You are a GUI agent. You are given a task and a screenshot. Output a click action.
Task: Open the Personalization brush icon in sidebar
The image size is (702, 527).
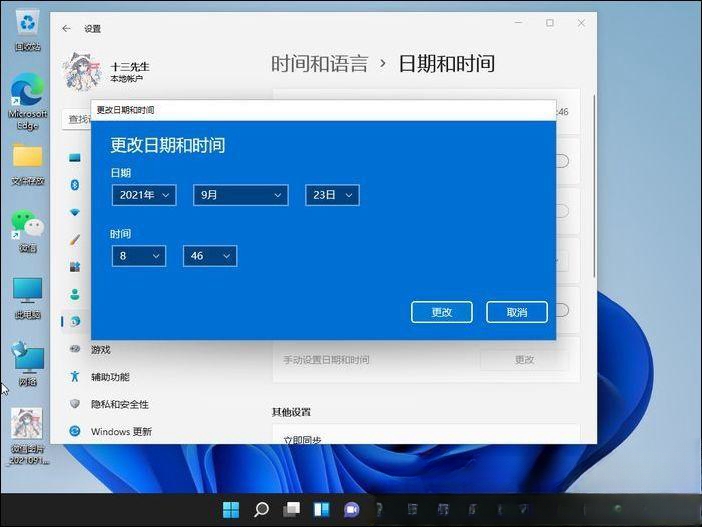tap(75, 240)
